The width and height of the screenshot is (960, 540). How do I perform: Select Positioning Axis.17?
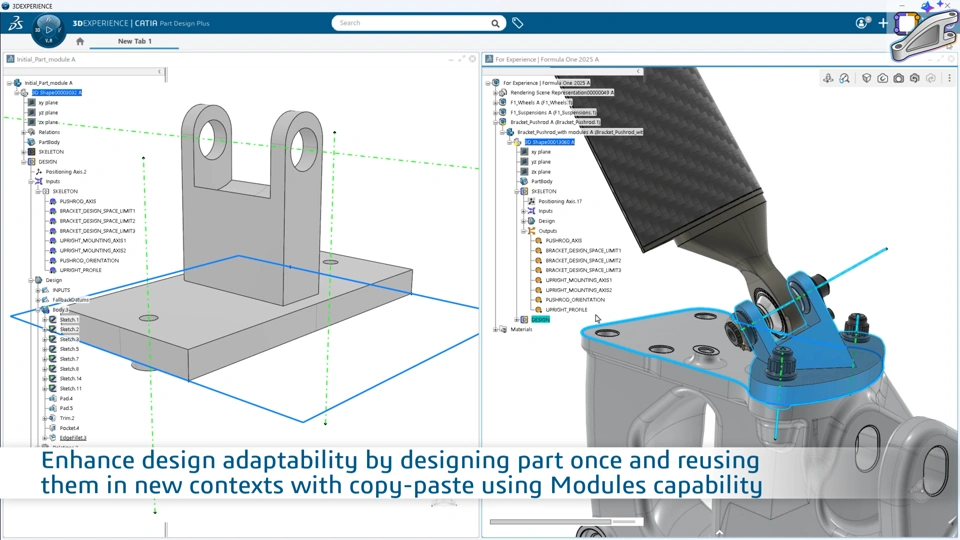(x=560, y=201)
